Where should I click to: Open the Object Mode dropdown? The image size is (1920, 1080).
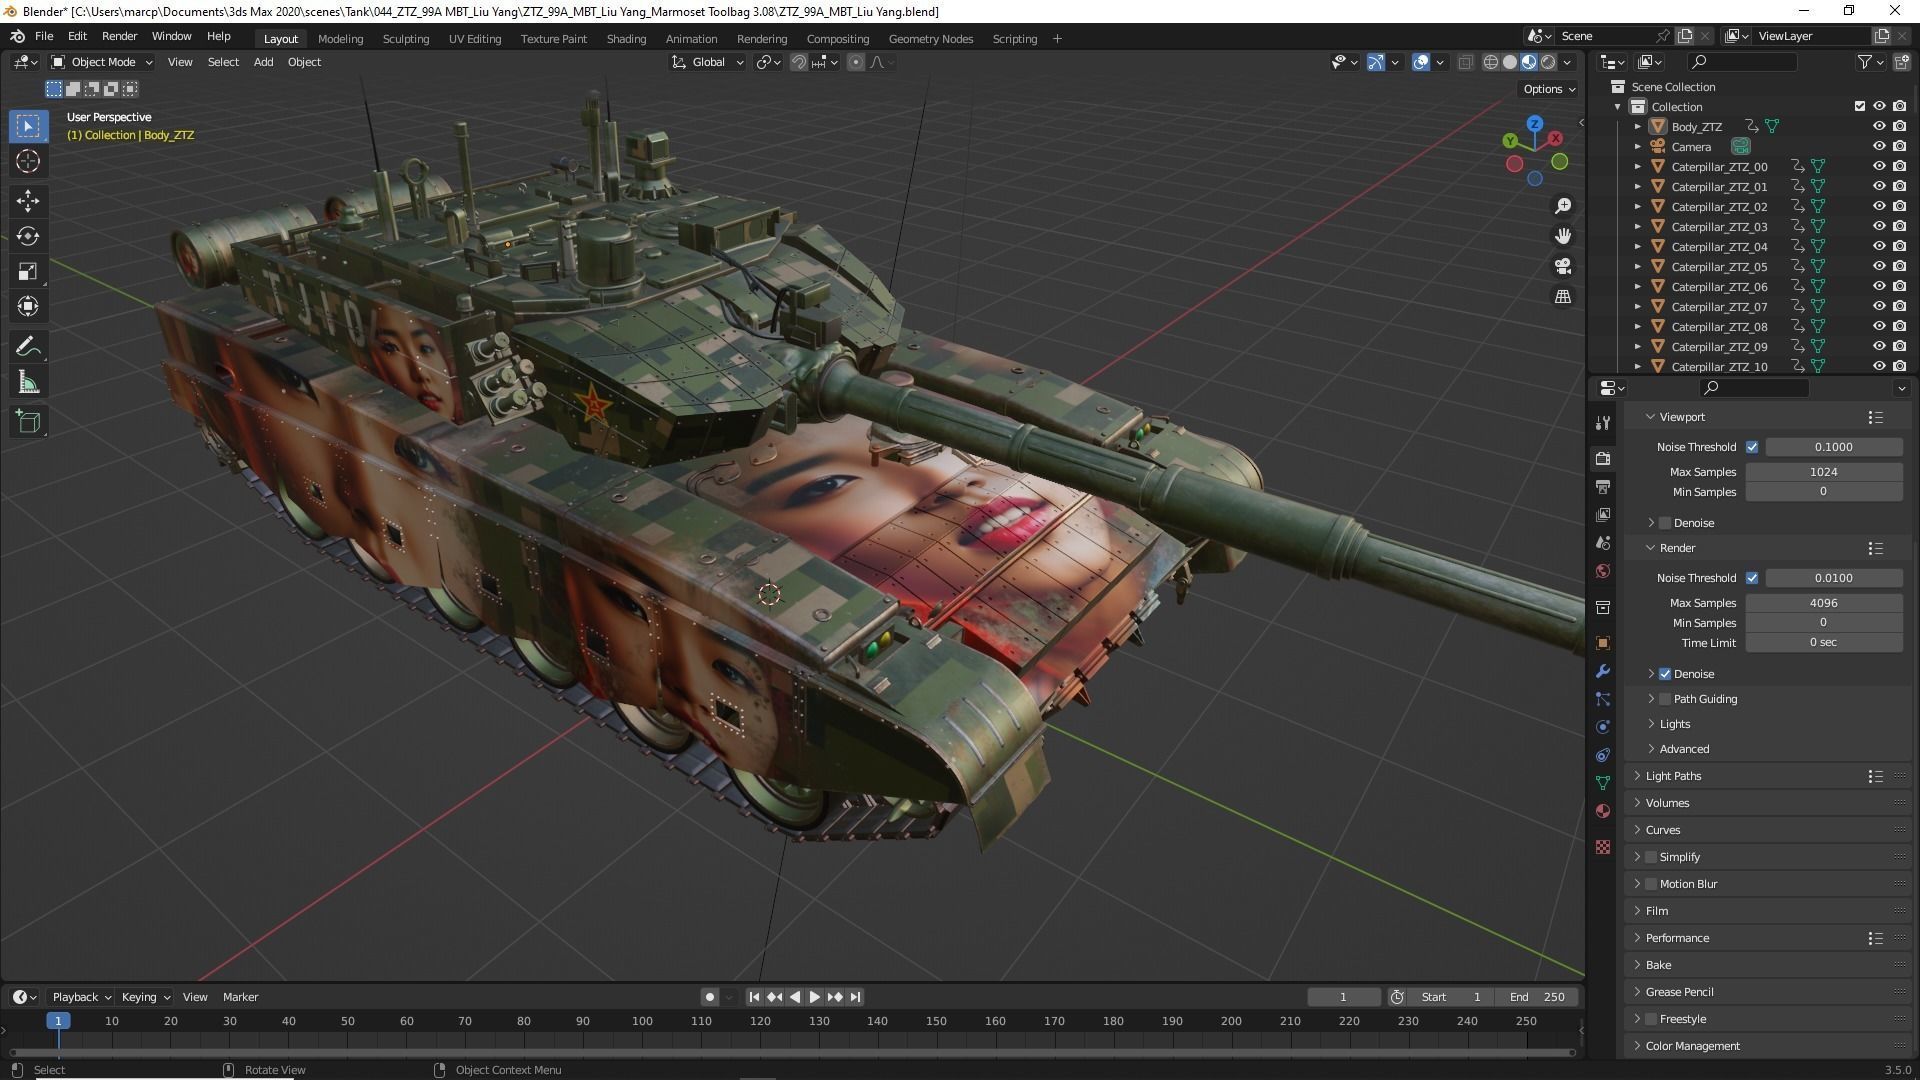pos(102,62)
